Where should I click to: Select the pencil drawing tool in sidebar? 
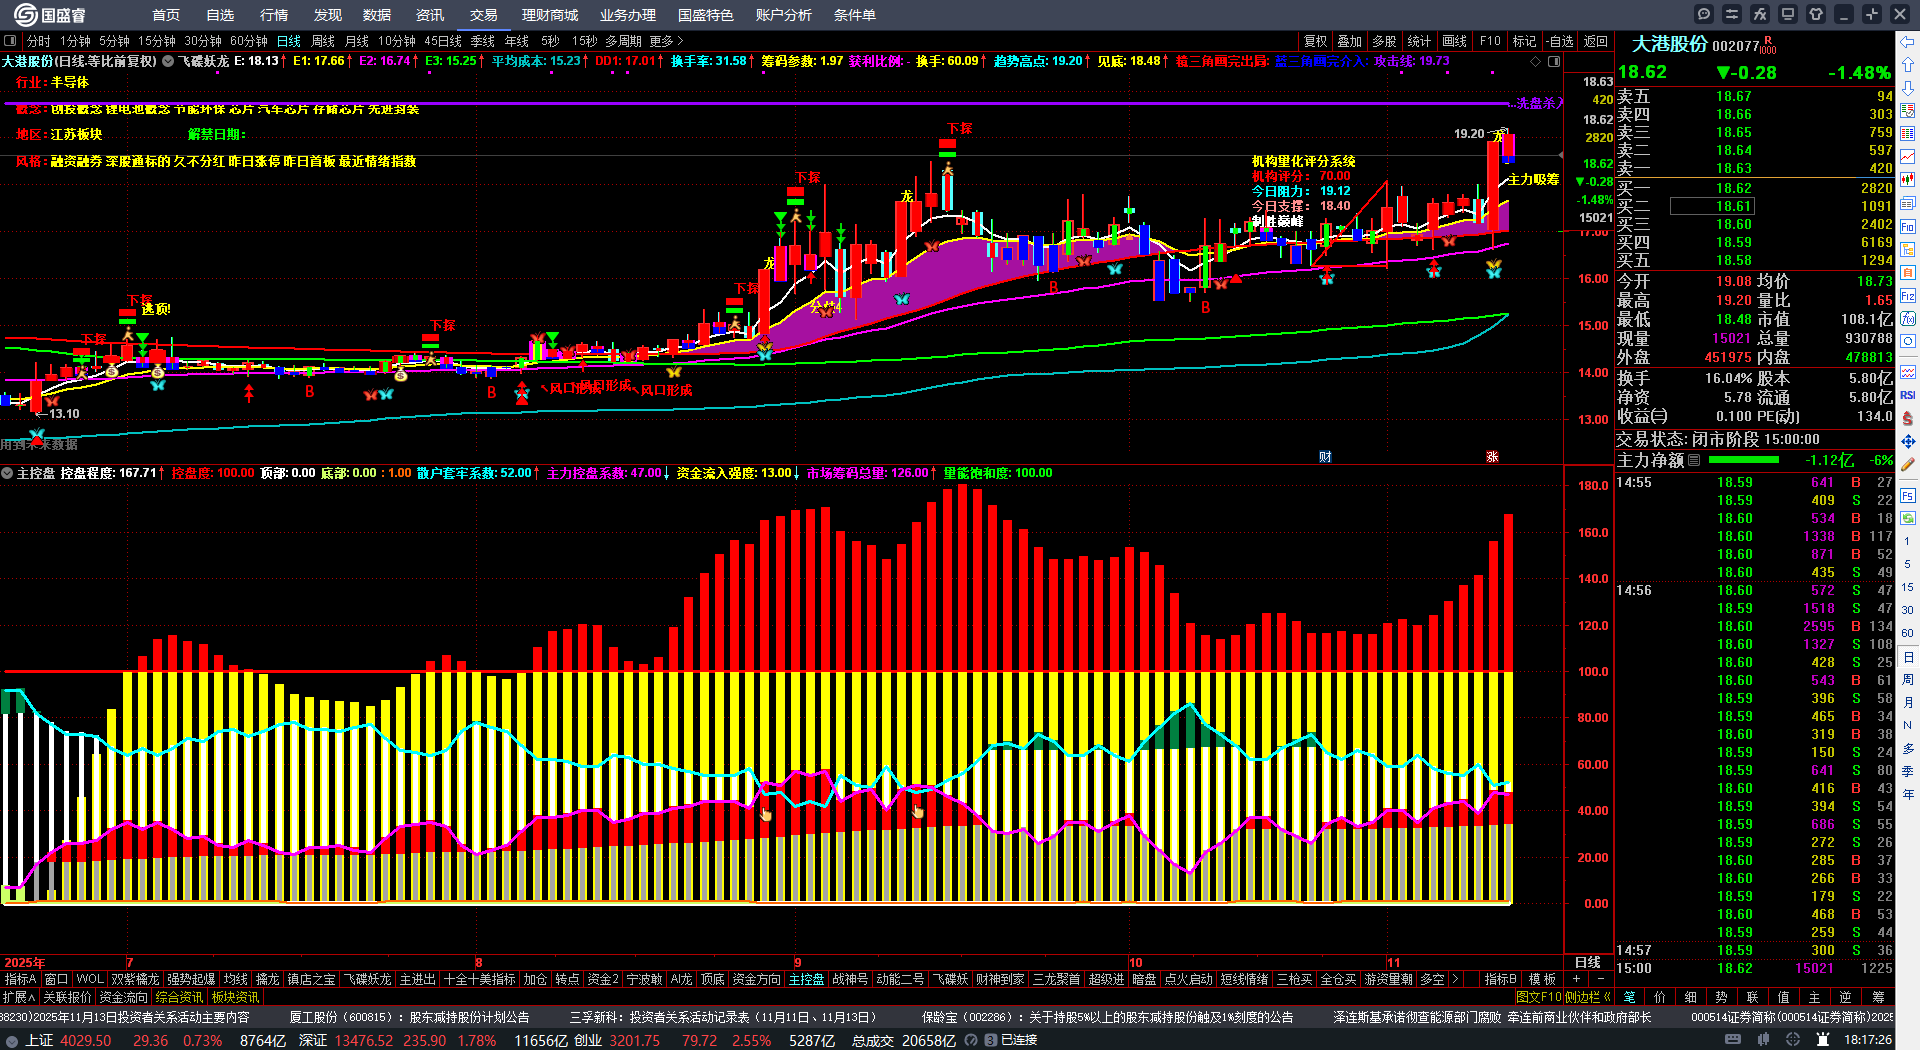(1908, 465)
